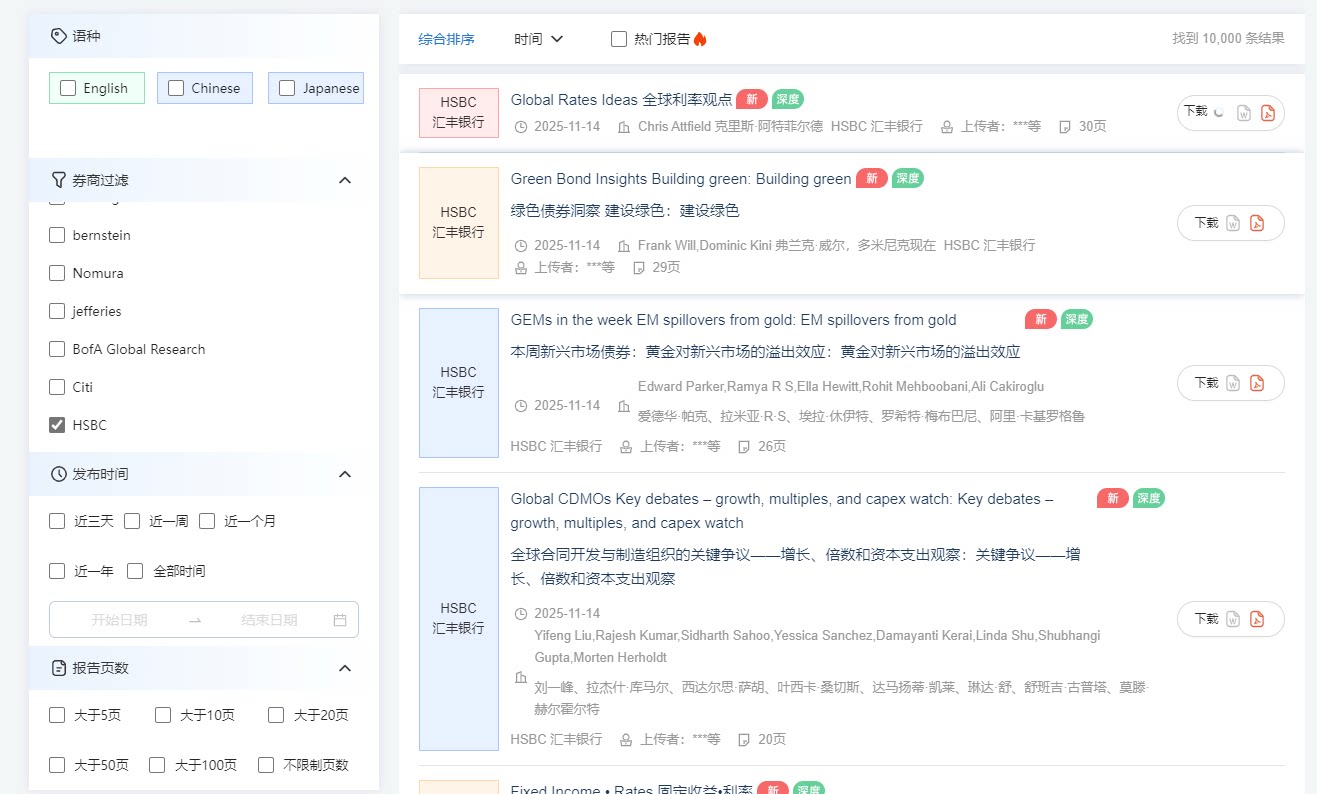Click the funnel icon beside 券商过滤
The height and width of the screenshot is (794, 1317).
pos(58,180)
